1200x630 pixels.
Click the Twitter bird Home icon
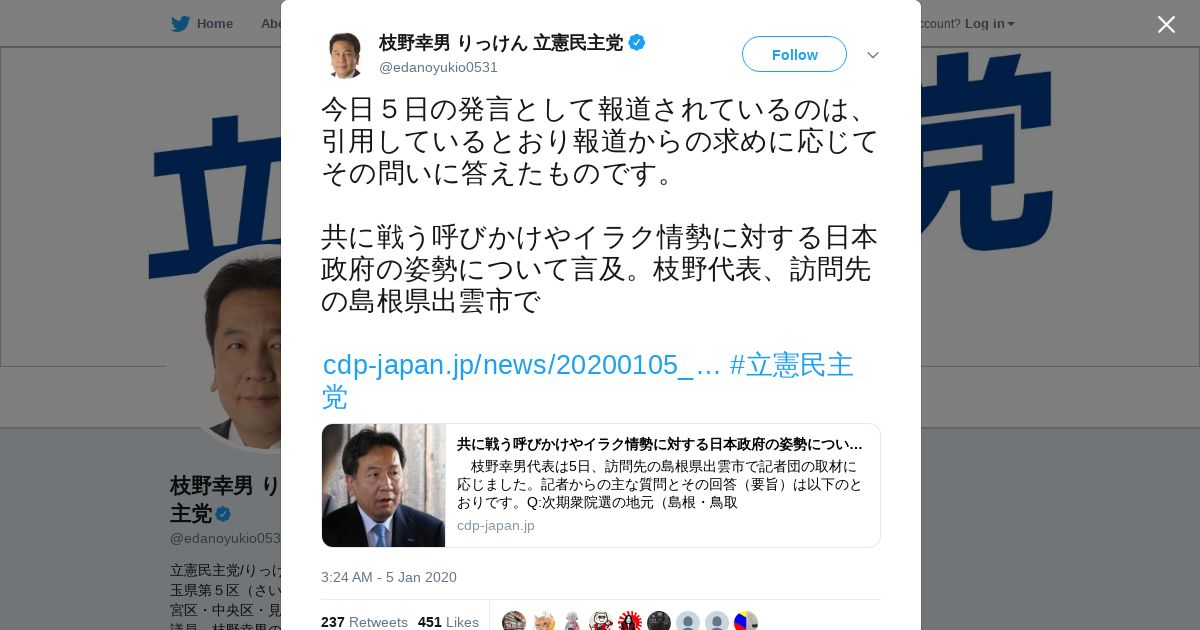(x=180, y=23)
